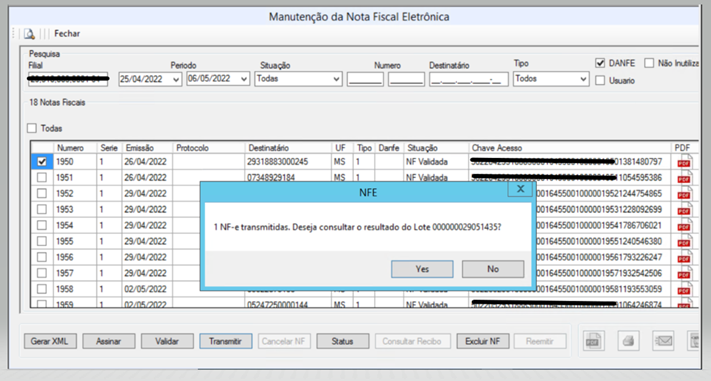
Task: Tick the Usuario checkbox
Action: (600, 81)
